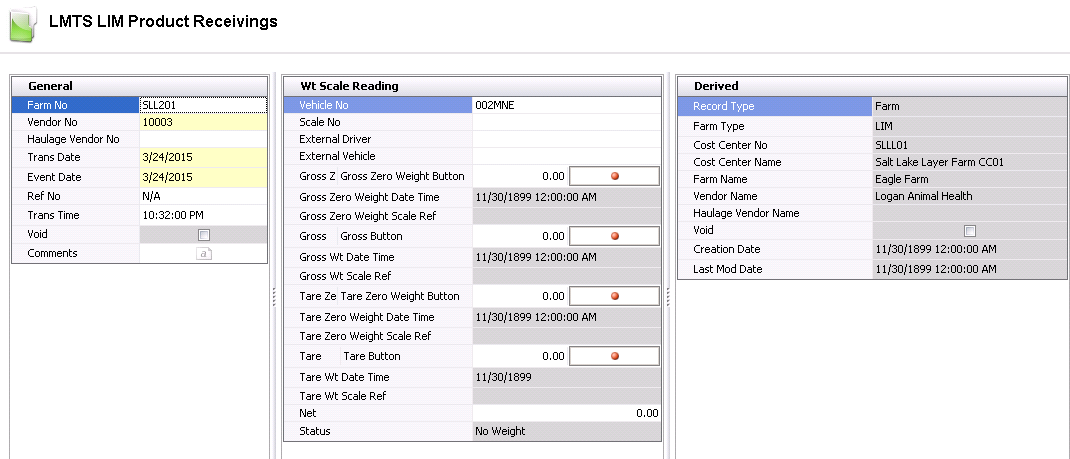Viewport: 1070px width, 459px height.
Task: Click the Scale No empty field
Action: pyautogui.click(x=566, y=122)
